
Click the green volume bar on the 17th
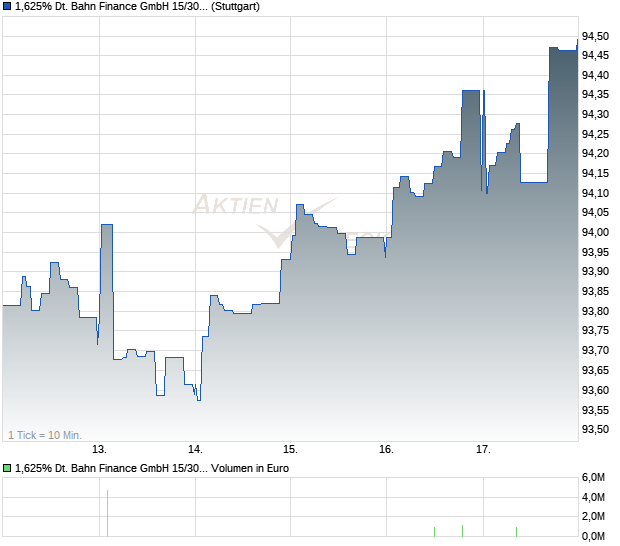coord(516,532)
